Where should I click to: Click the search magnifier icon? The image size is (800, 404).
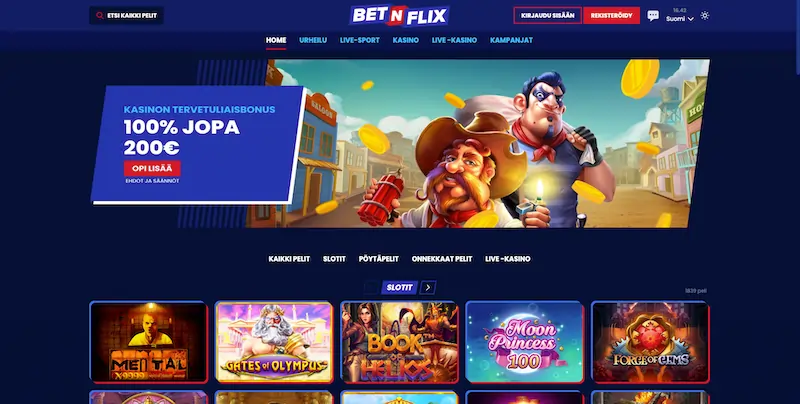(x=99, y=15)
